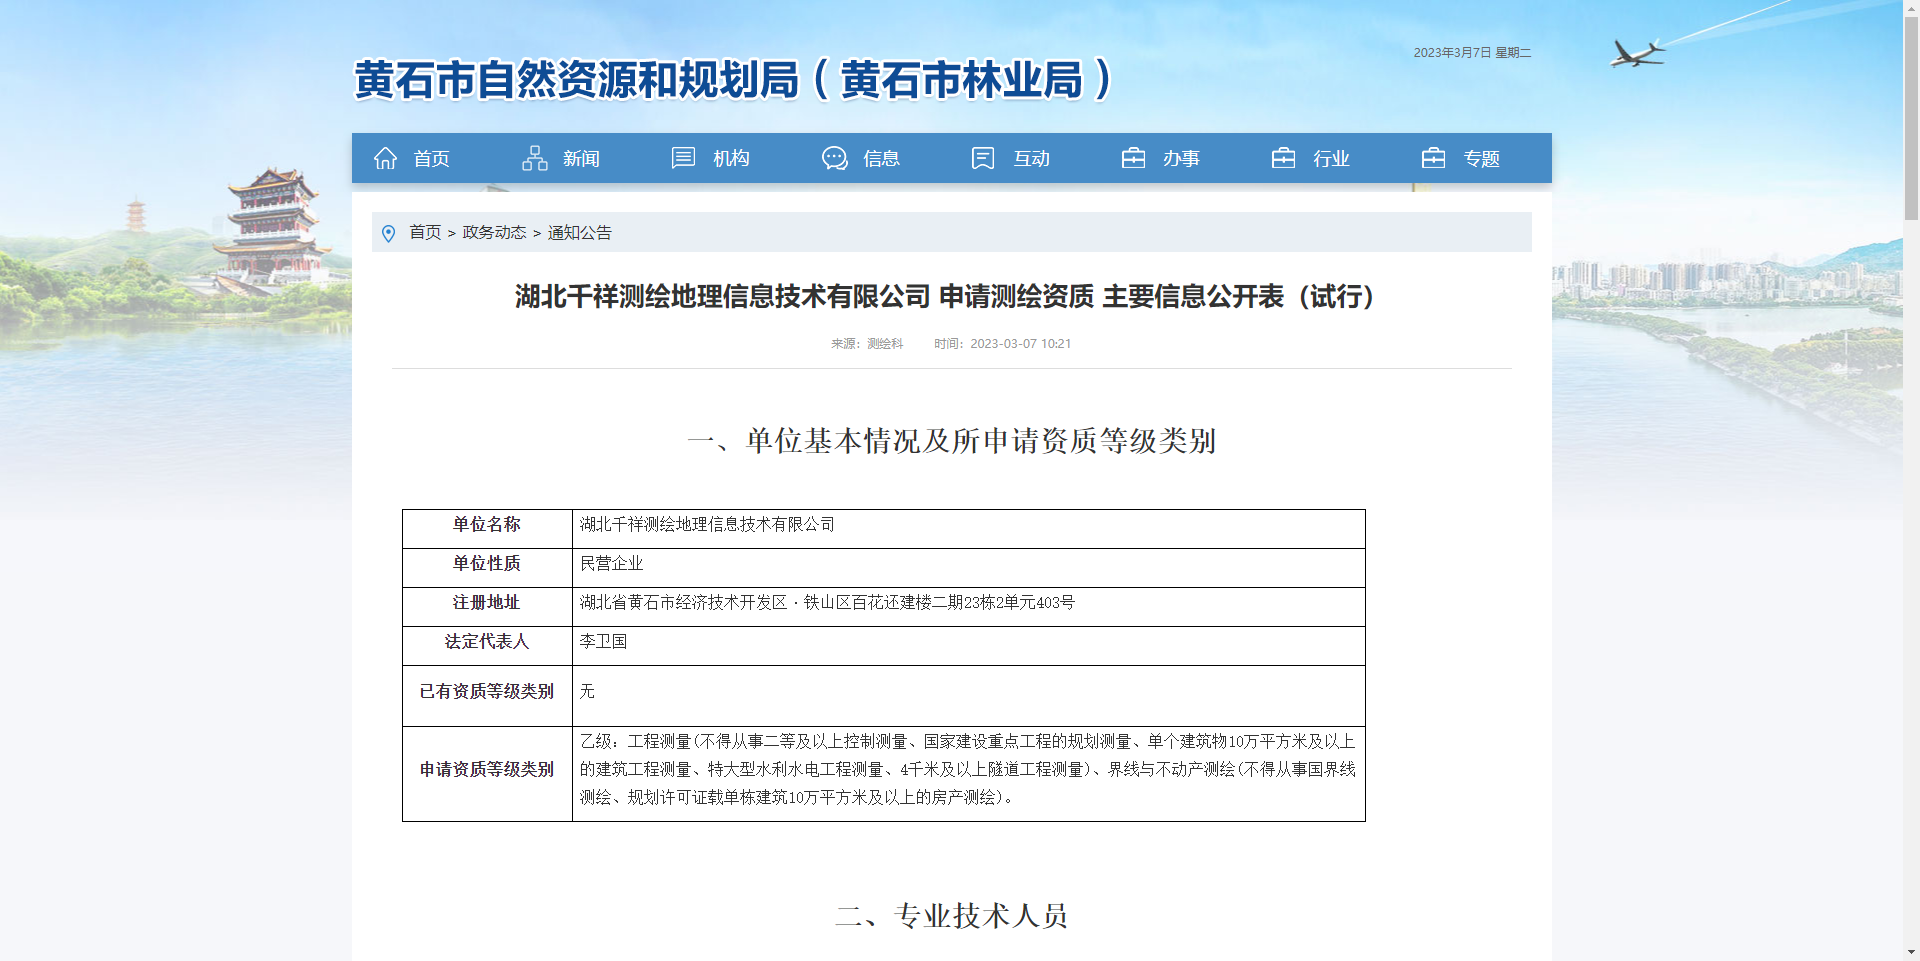The width and height of the screenshot is (1920, 961).
Task: Click the scrollbar down arrow
Action: [1911, 952]
